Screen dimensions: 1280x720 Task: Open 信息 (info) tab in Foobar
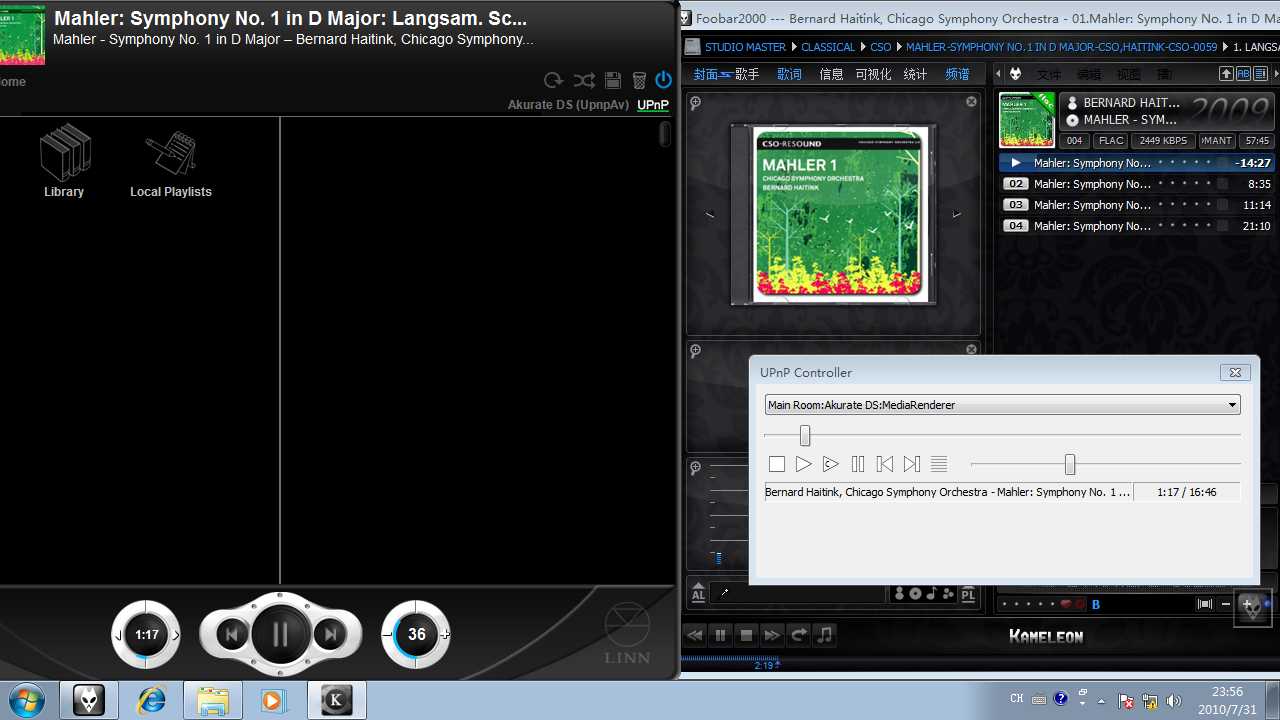(831, 74)
